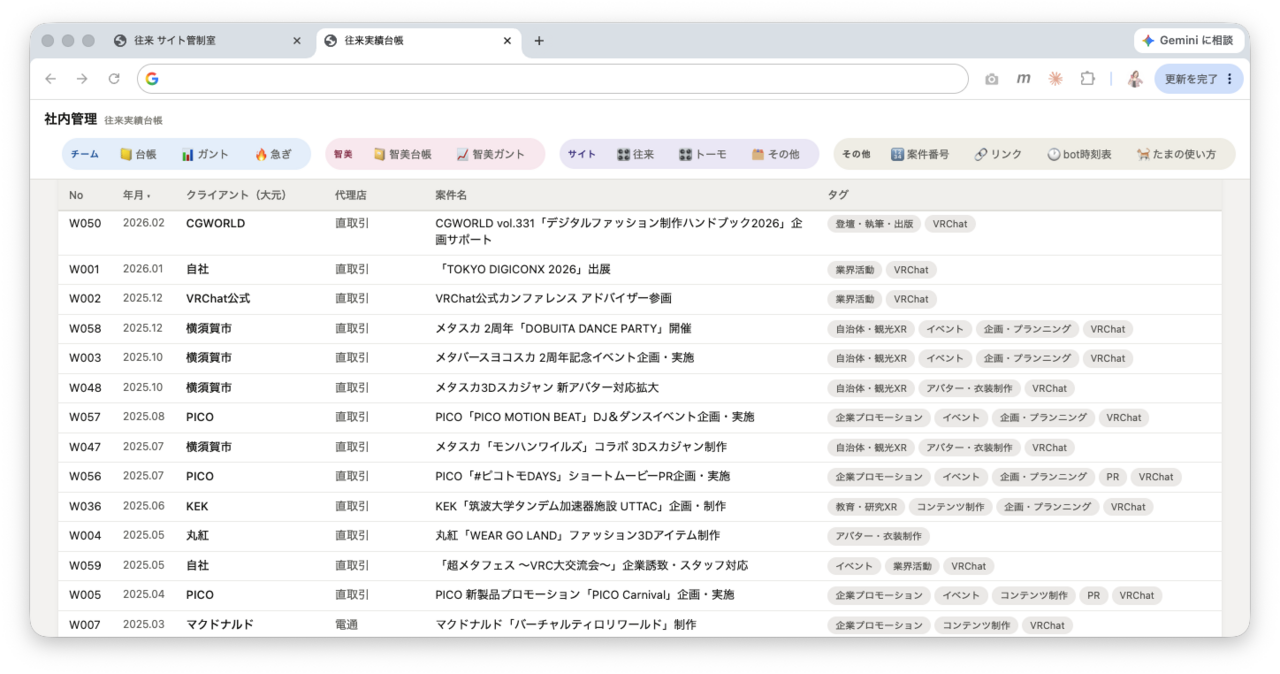
Task: Click the 更新を完了 update button
Action: coord(1199,79)
